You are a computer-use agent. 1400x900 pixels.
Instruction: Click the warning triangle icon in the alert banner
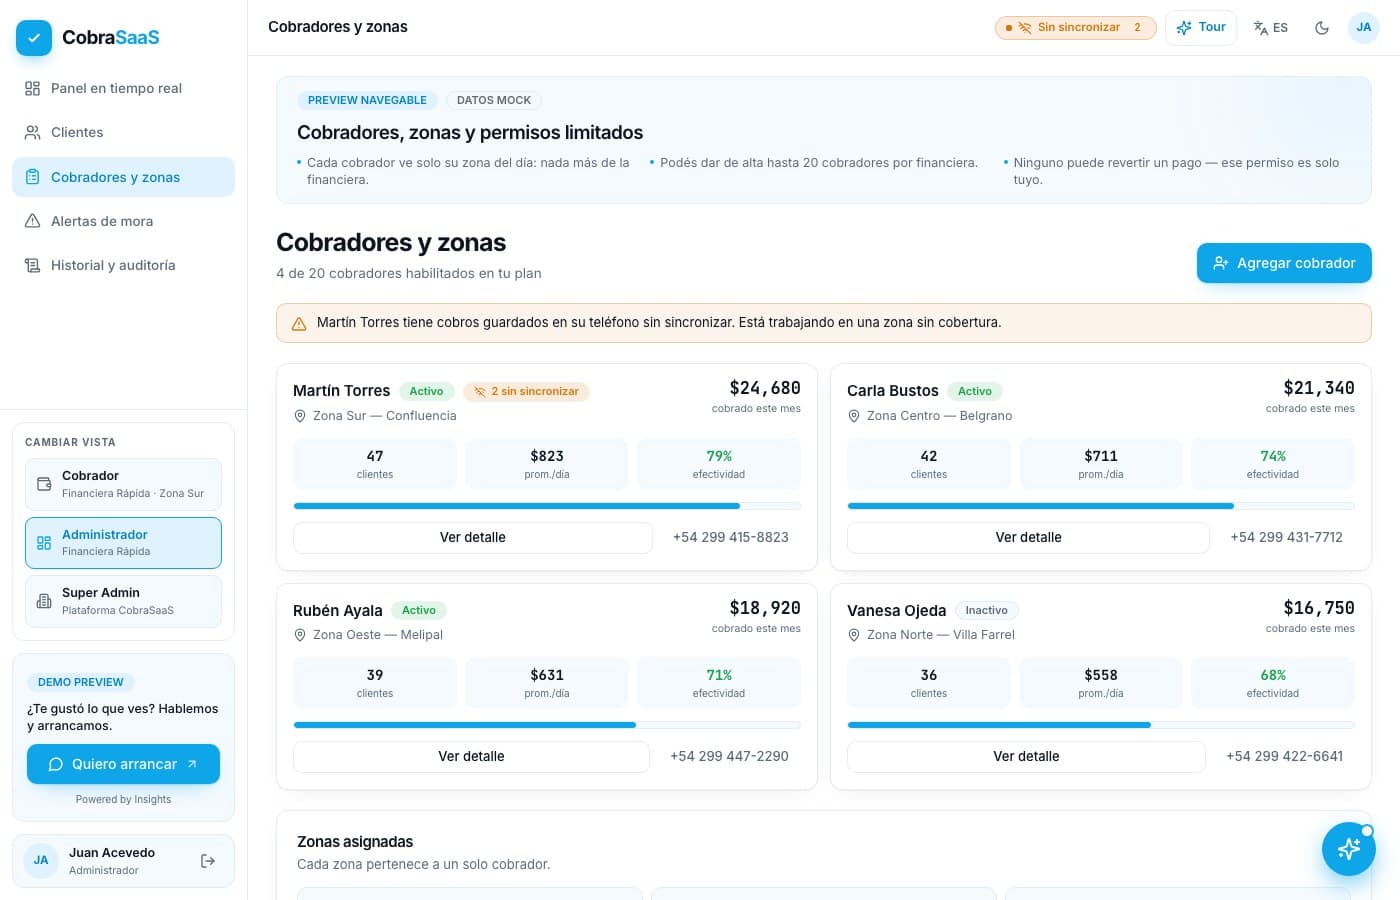point(299,323)
